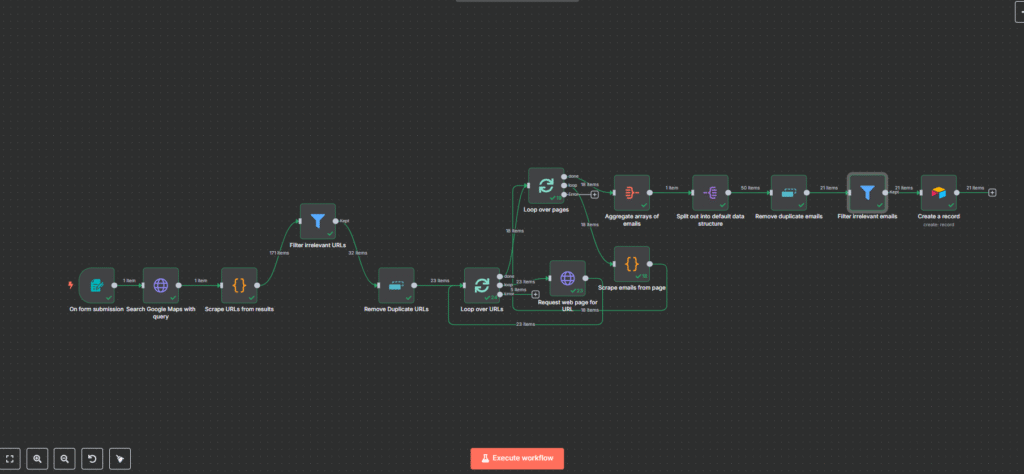Click 21 items label after Remove duplicate emails

[829, 188]
